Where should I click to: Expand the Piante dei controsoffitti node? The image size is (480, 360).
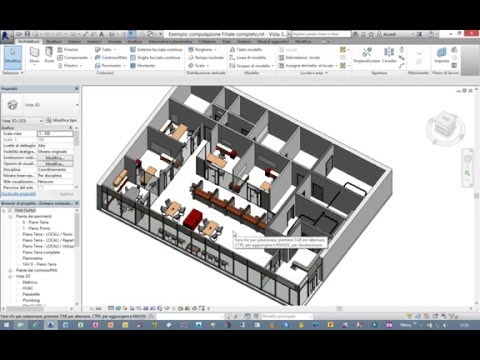10,270
